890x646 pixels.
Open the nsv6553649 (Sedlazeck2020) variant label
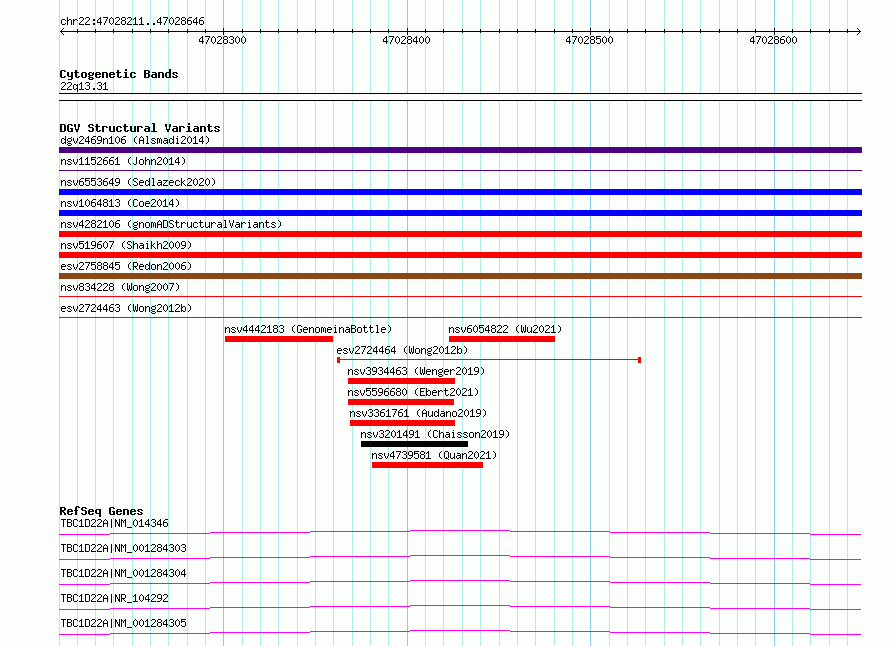click(x=138, y=182)
